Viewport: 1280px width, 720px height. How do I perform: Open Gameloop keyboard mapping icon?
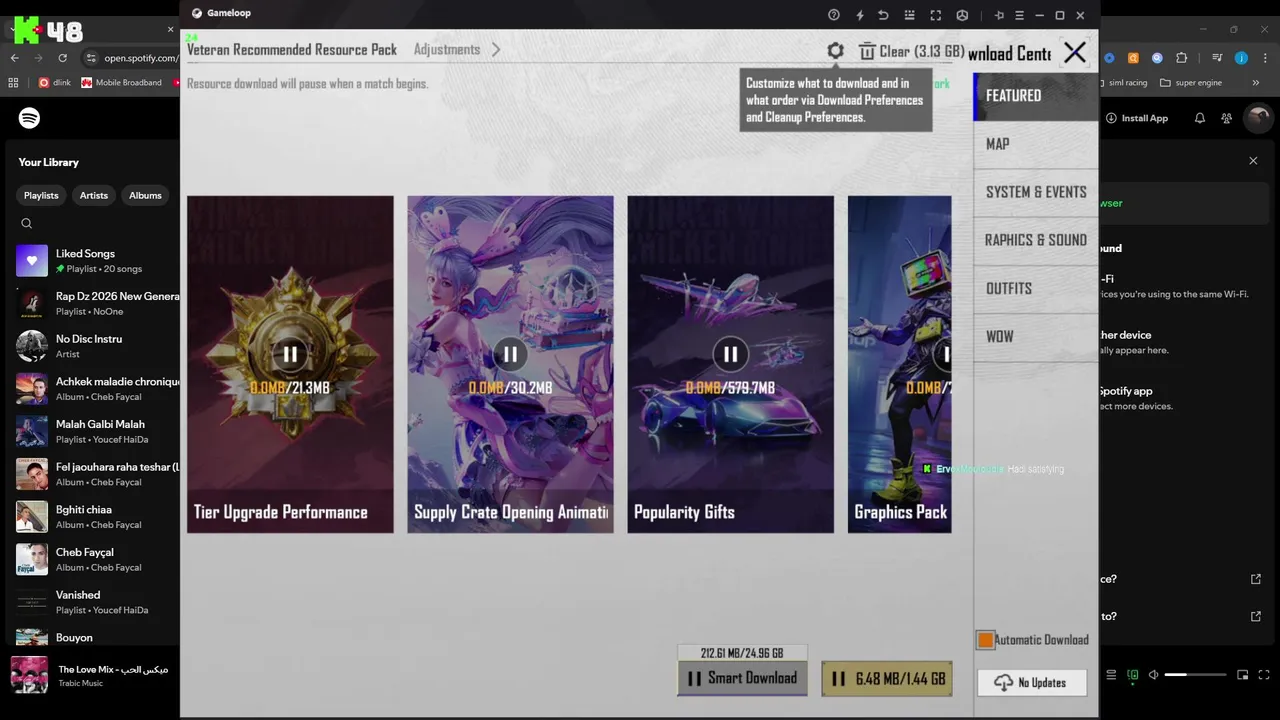(x=909, y=15)
